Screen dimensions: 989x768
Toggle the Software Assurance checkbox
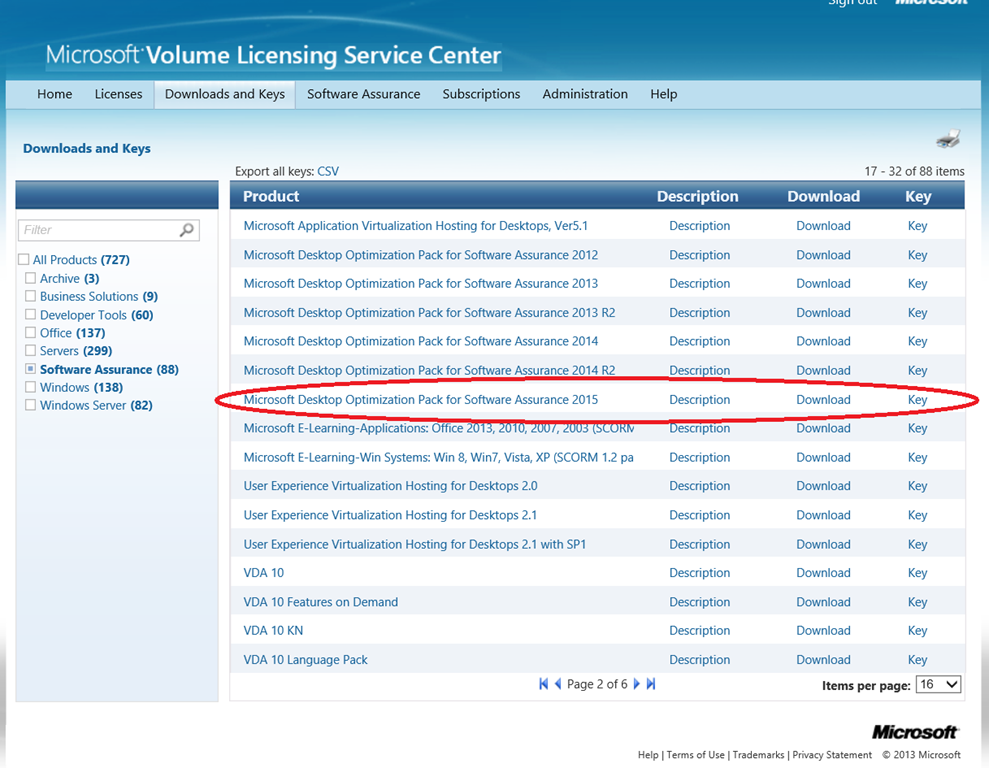tap(31, 369)
